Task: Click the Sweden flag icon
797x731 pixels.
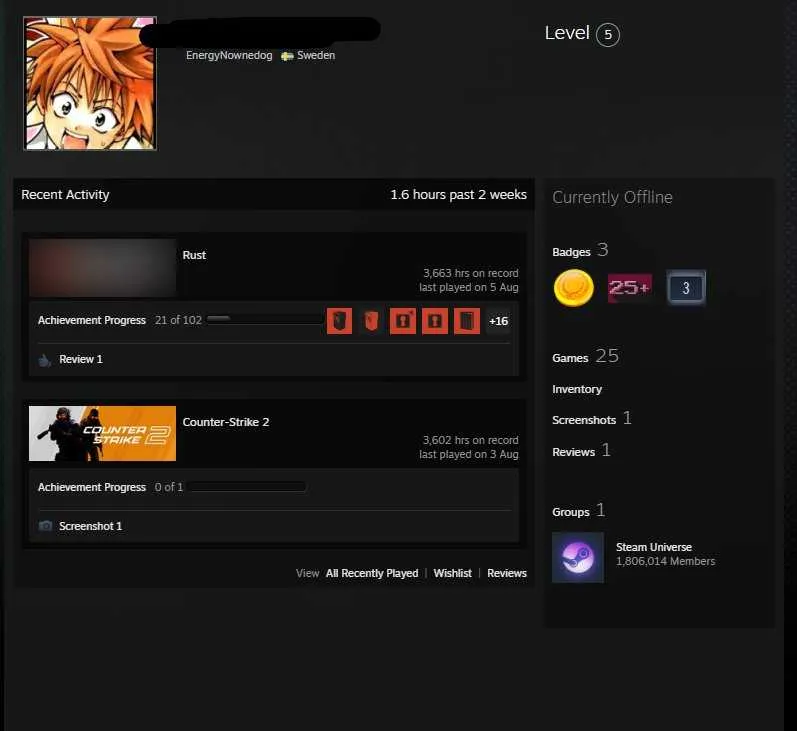Action: point(287,56)
